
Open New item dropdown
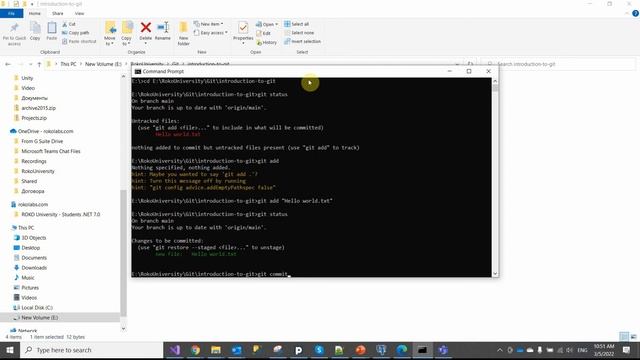point(209,24)
